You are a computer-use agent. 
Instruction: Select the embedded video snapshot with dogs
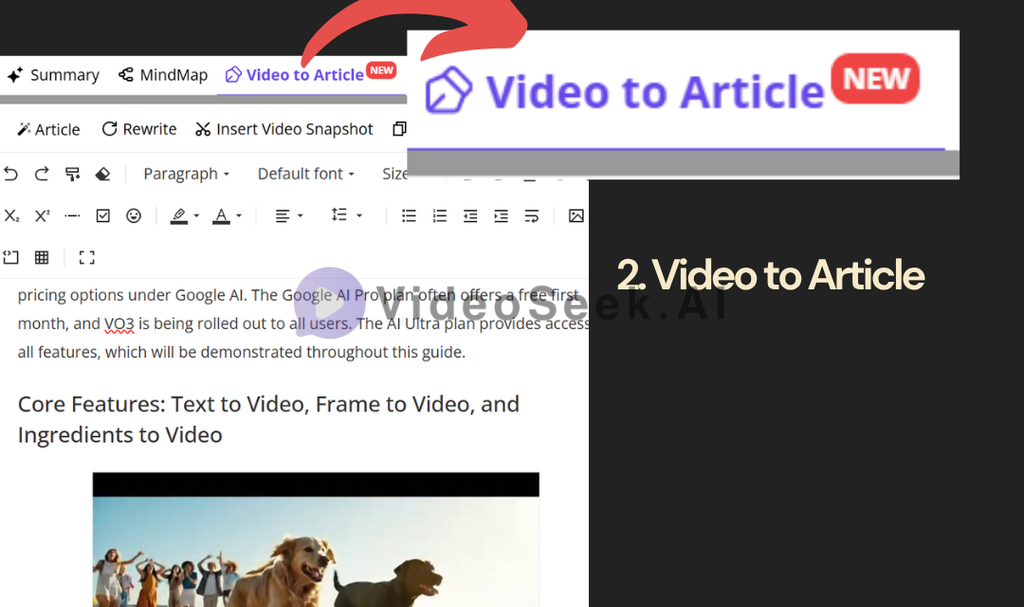pos(316,540)
